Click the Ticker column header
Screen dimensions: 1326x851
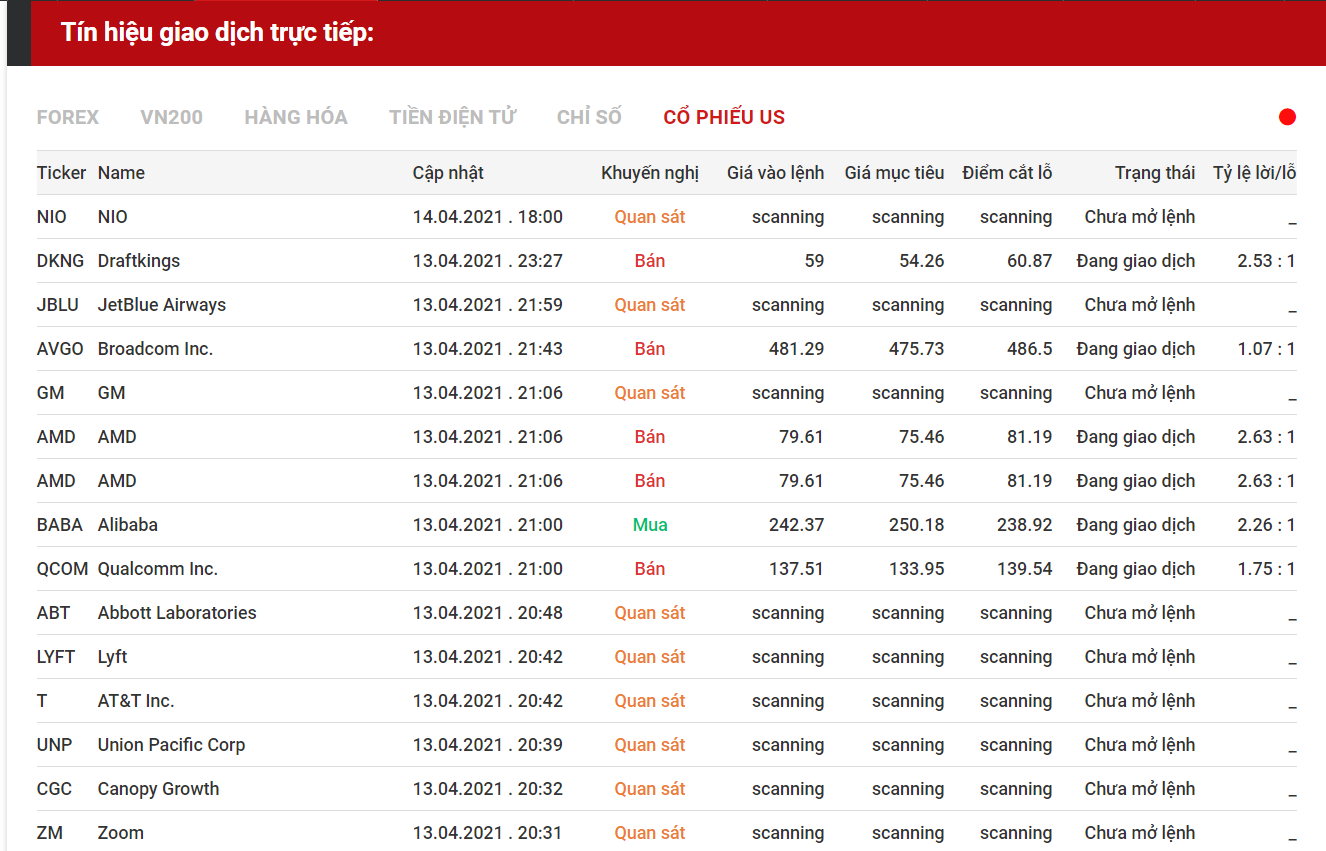click(62, 173)
